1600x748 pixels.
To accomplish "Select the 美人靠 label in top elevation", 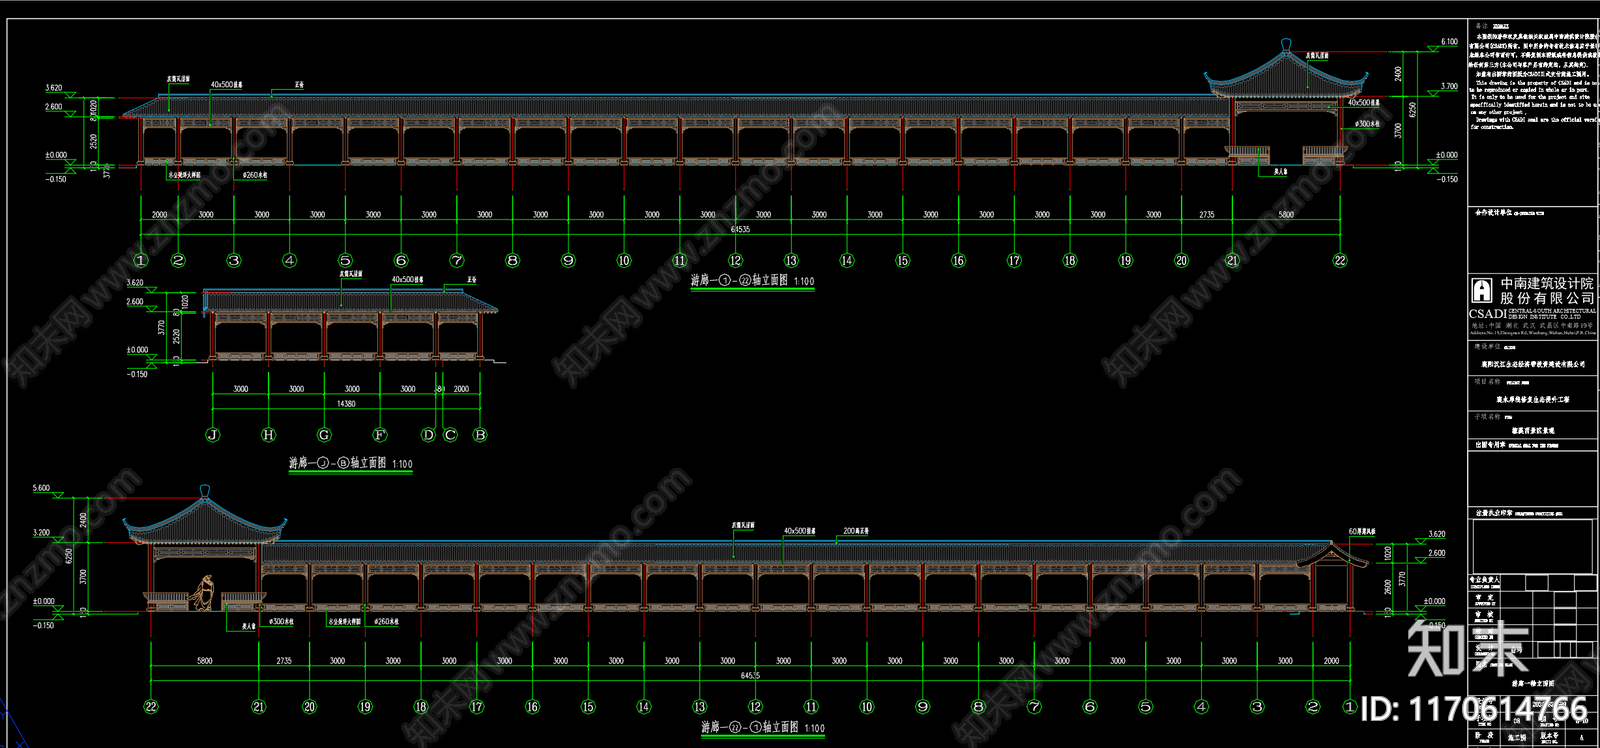I will [1281, 172].
